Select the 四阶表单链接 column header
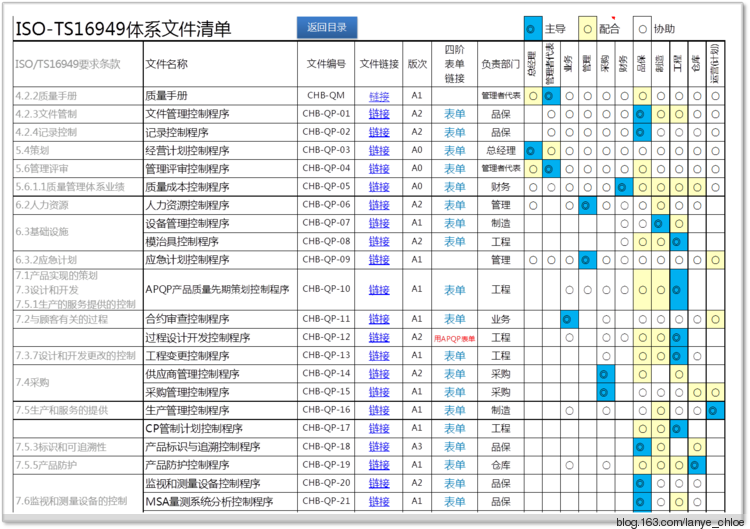 pyautogui.click(x=454, y=64)
